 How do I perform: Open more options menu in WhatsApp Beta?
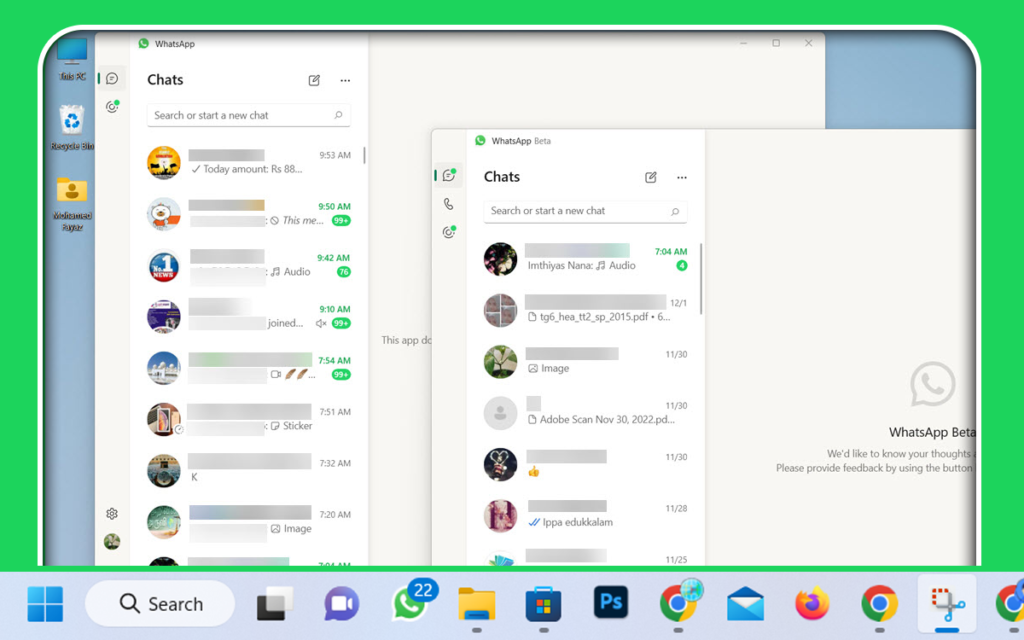tap(682, 178)
